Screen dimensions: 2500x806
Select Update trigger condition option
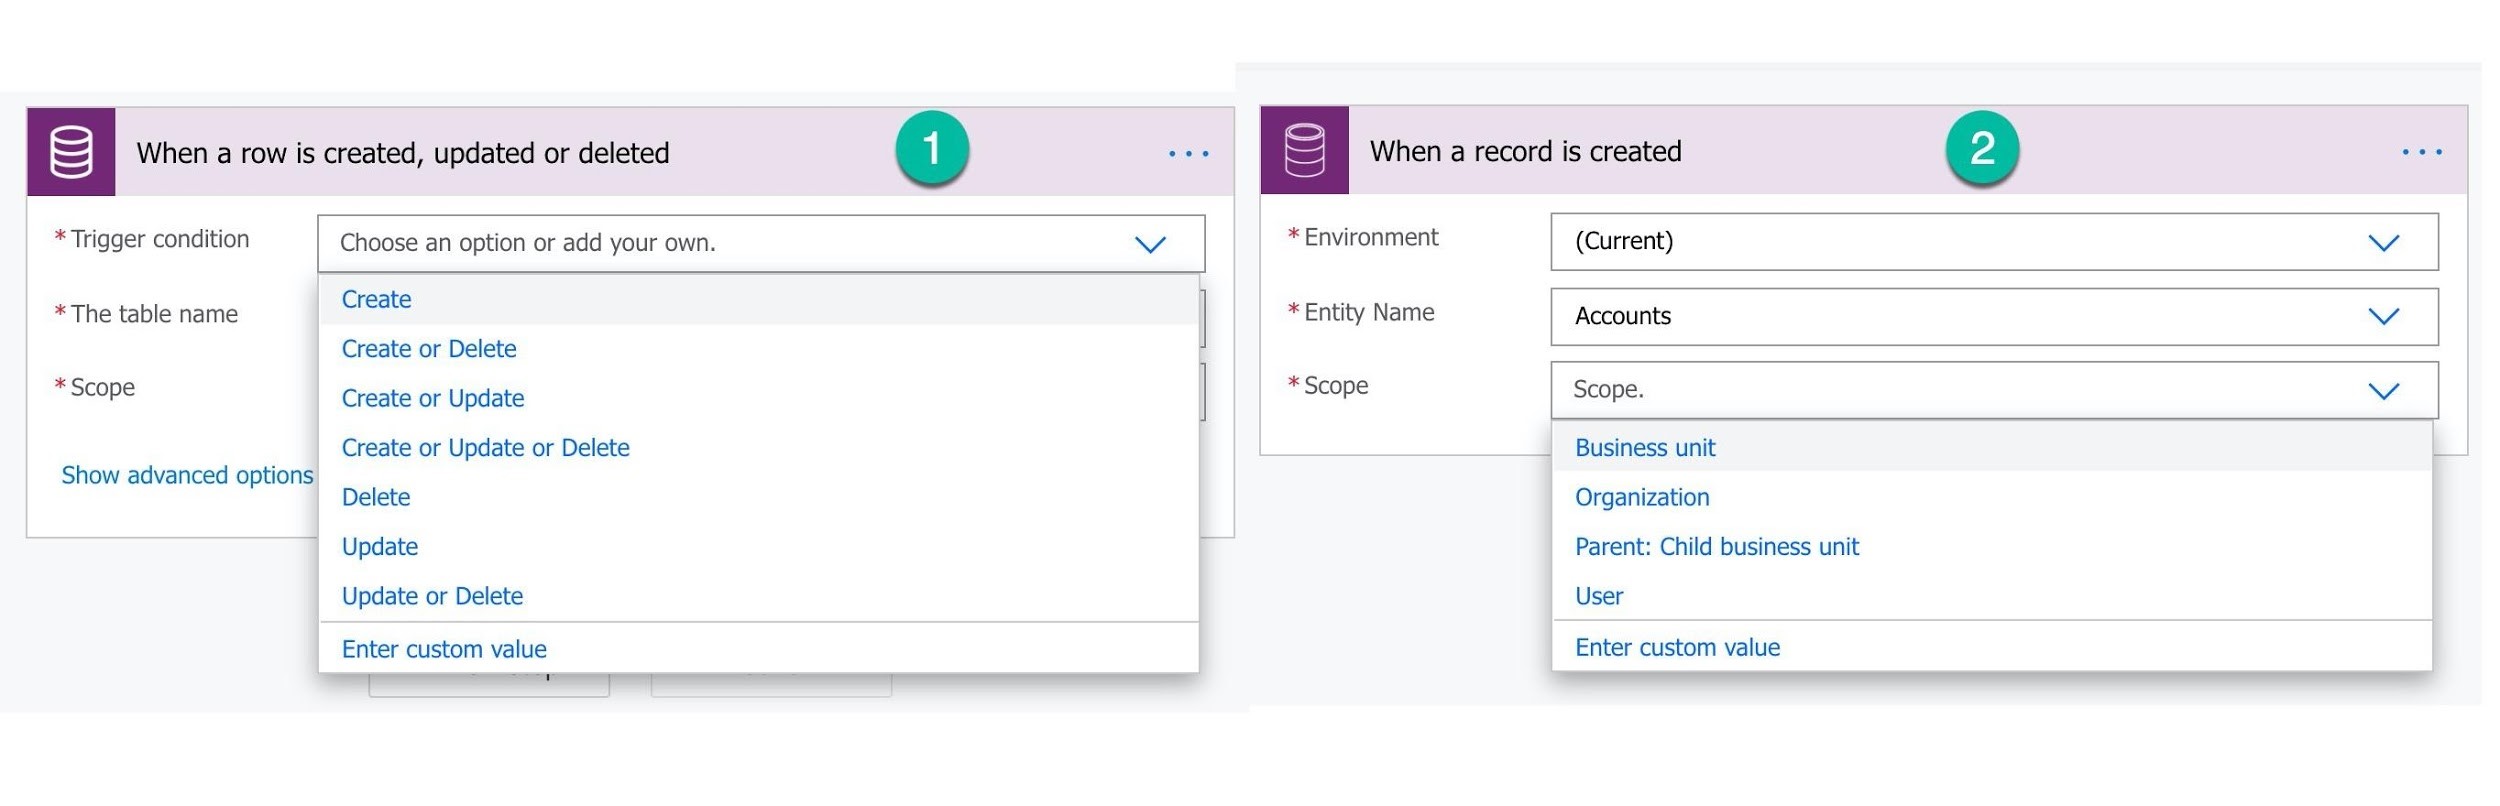point(758,547)
